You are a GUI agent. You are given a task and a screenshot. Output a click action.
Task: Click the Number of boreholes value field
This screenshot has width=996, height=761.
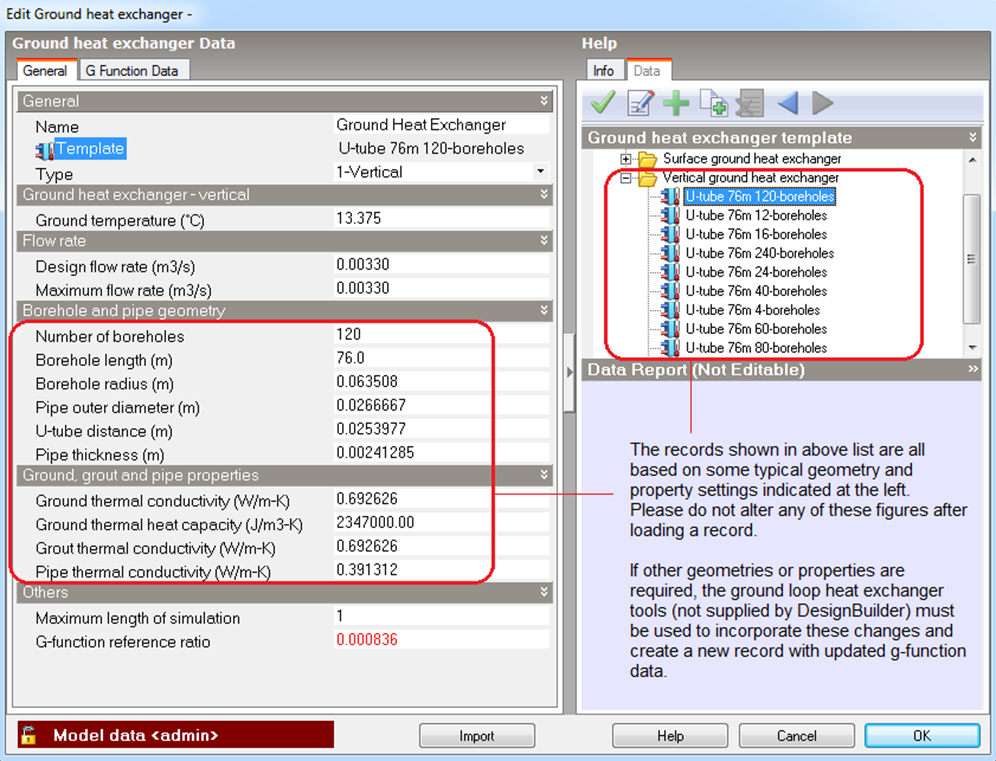(440, 335)
